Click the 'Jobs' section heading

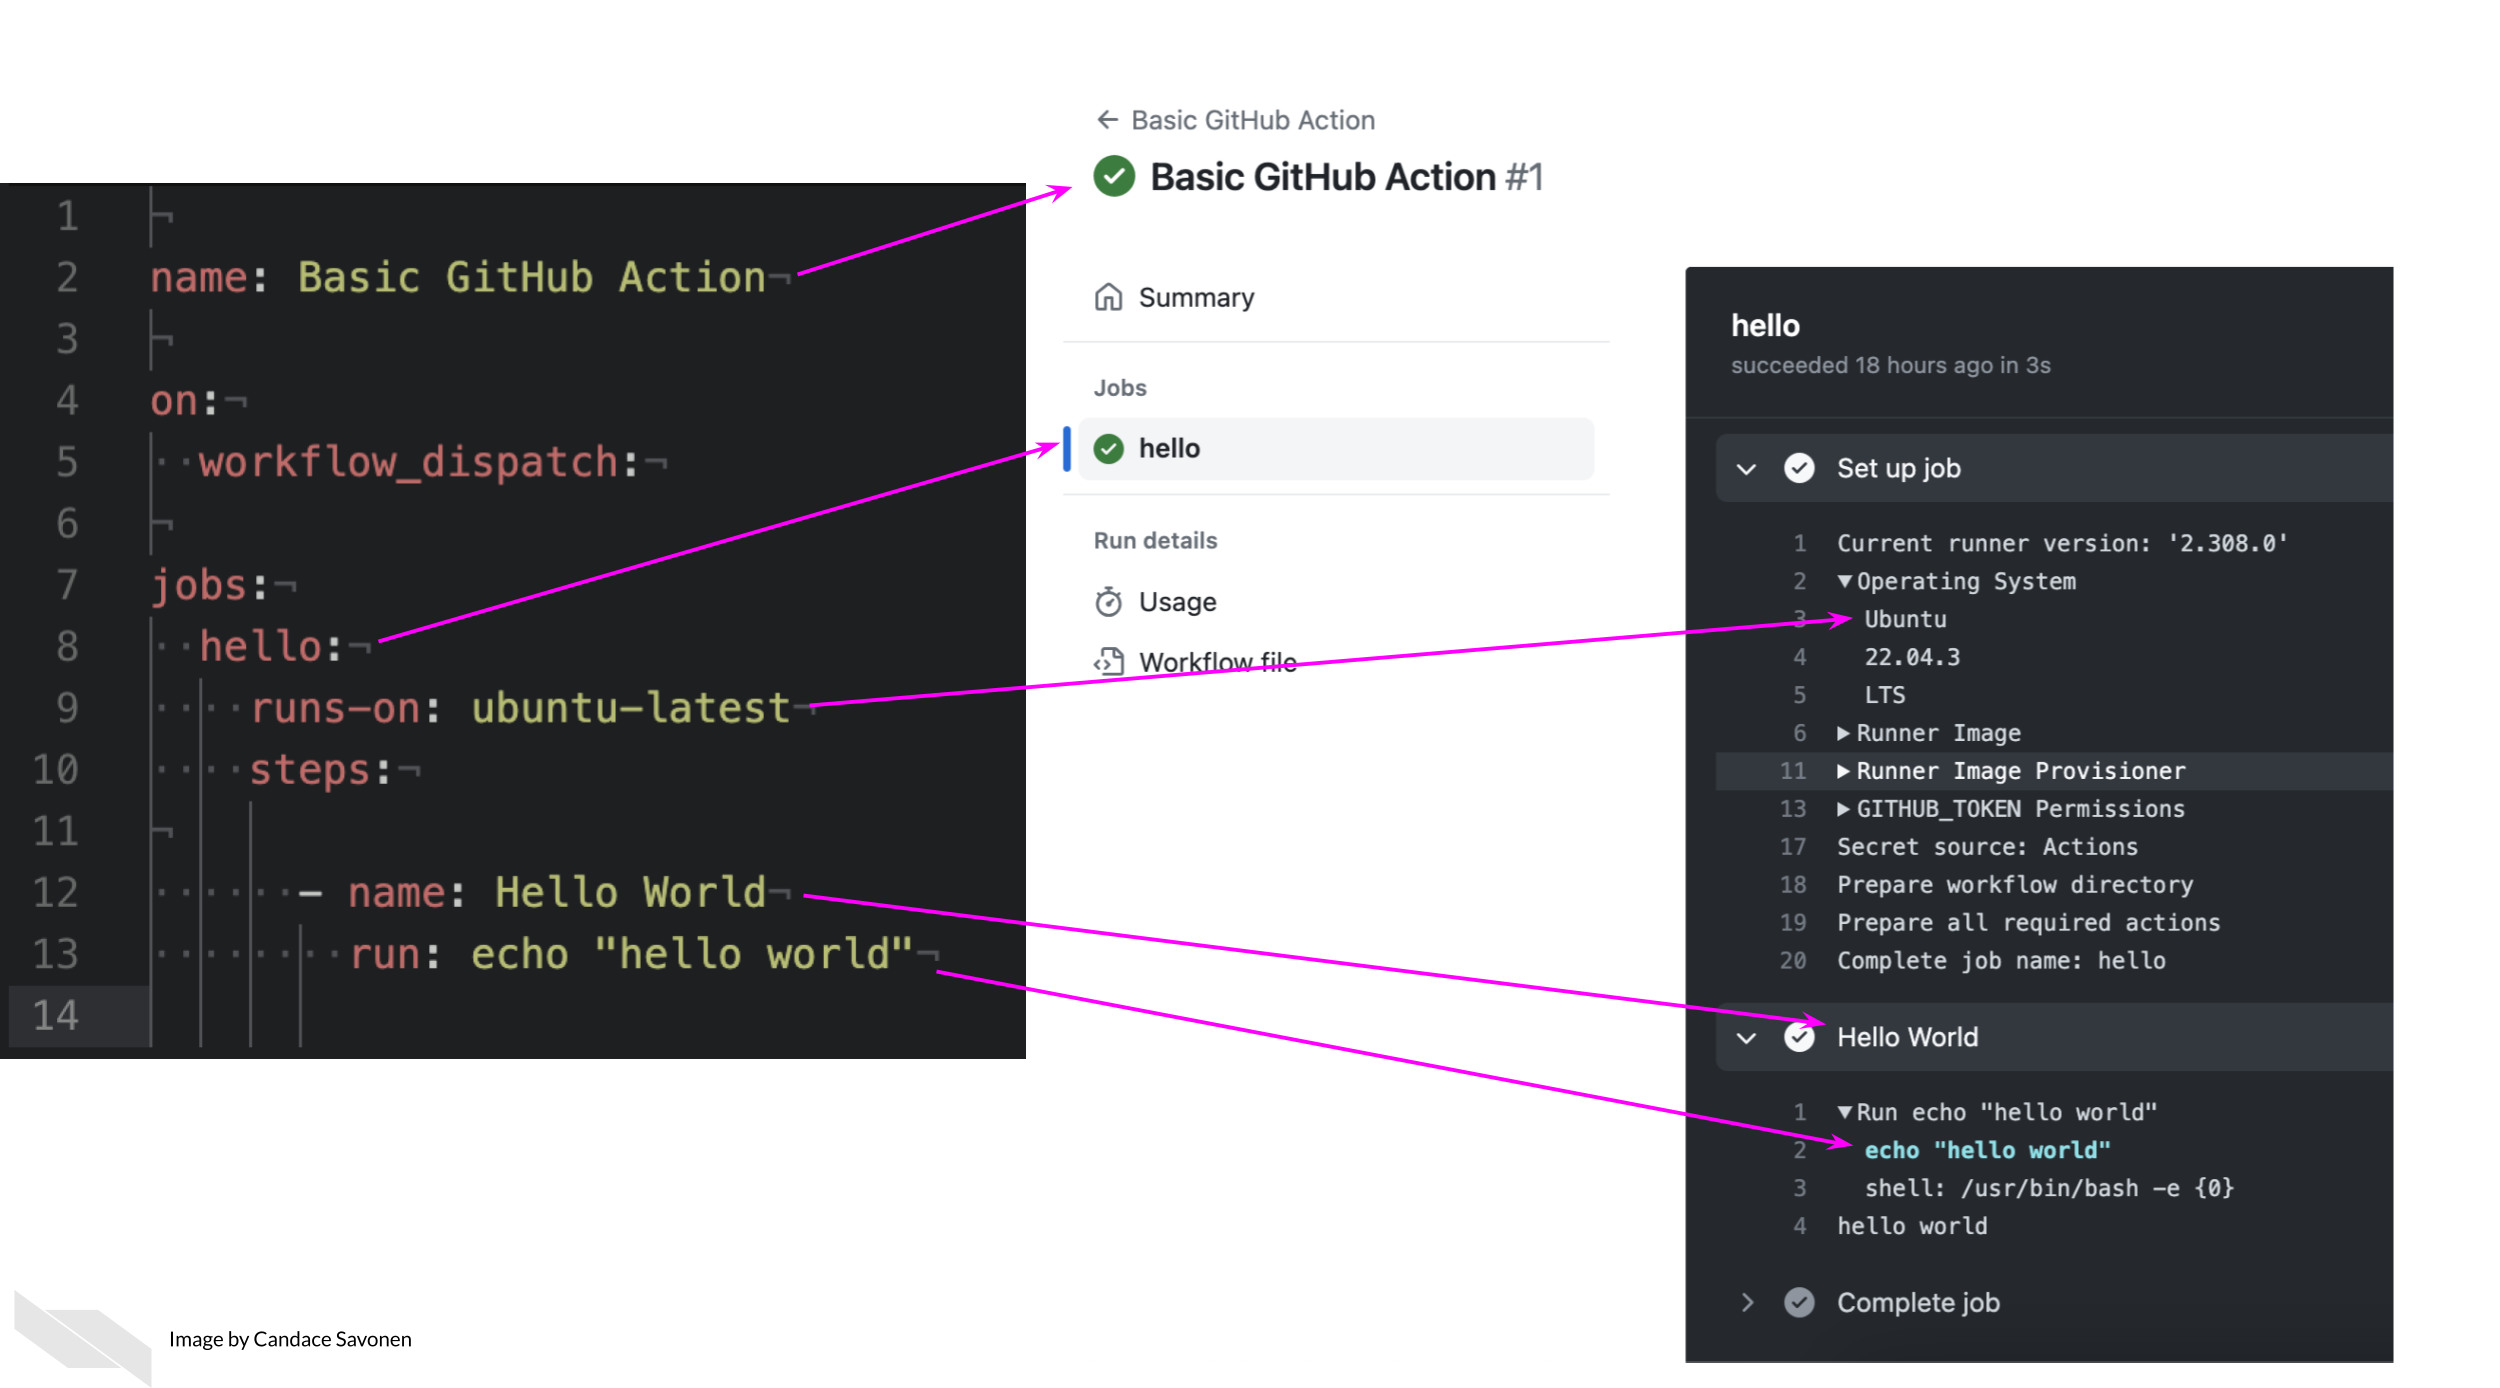coord(1120,388)
